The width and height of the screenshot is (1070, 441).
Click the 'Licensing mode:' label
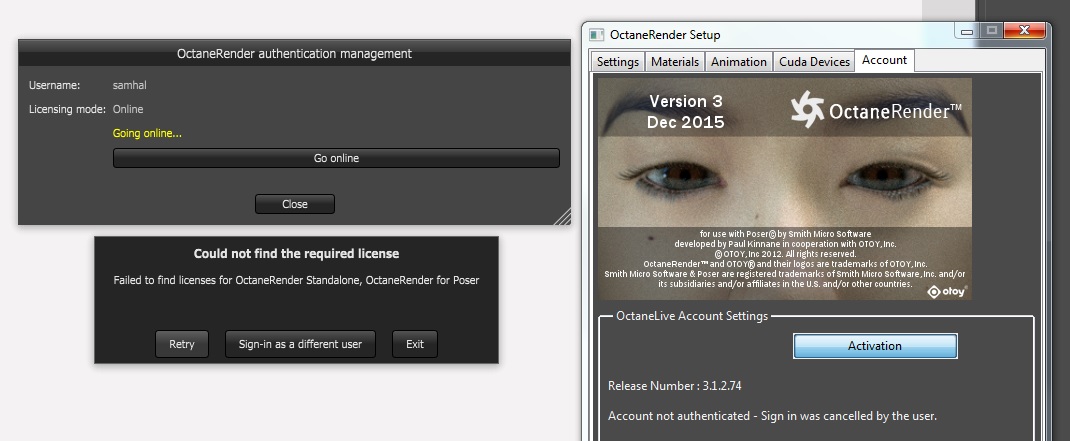[x=67, y=109]
